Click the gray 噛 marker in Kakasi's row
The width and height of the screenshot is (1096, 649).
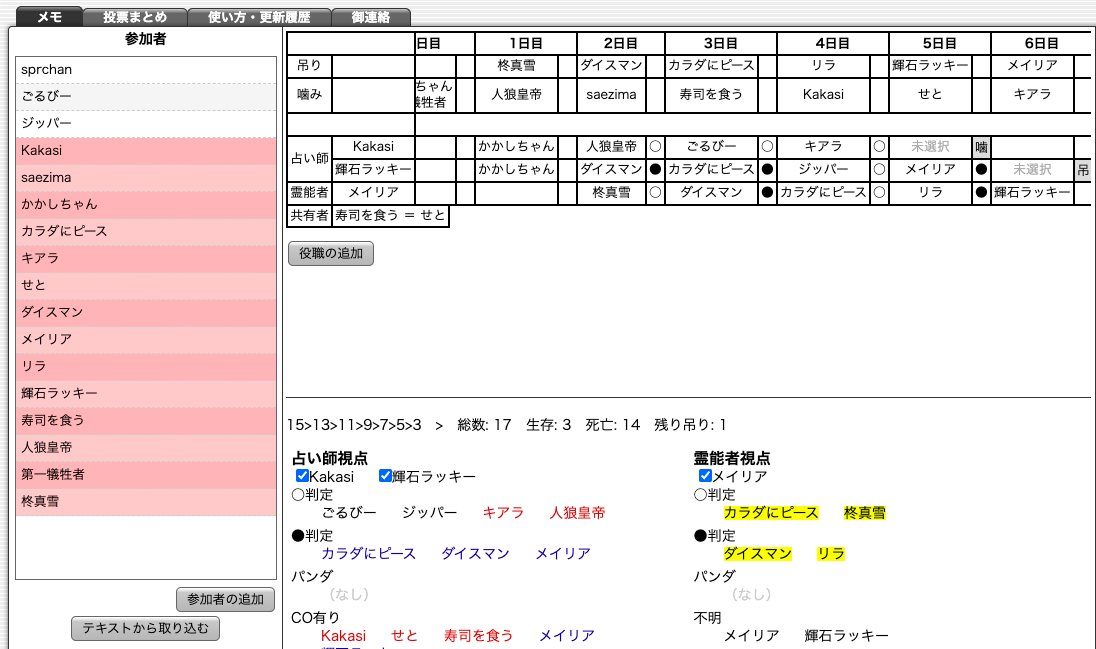pyautogui.click(x=981, y=147)
